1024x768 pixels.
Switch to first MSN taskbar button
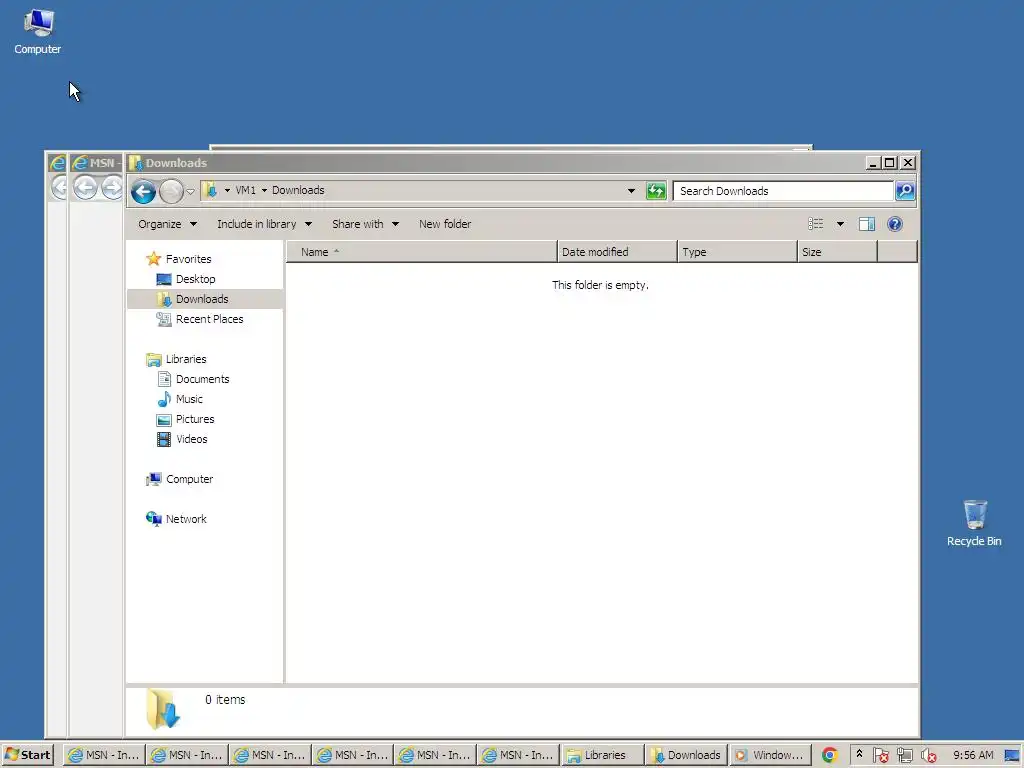coord(104,755)
